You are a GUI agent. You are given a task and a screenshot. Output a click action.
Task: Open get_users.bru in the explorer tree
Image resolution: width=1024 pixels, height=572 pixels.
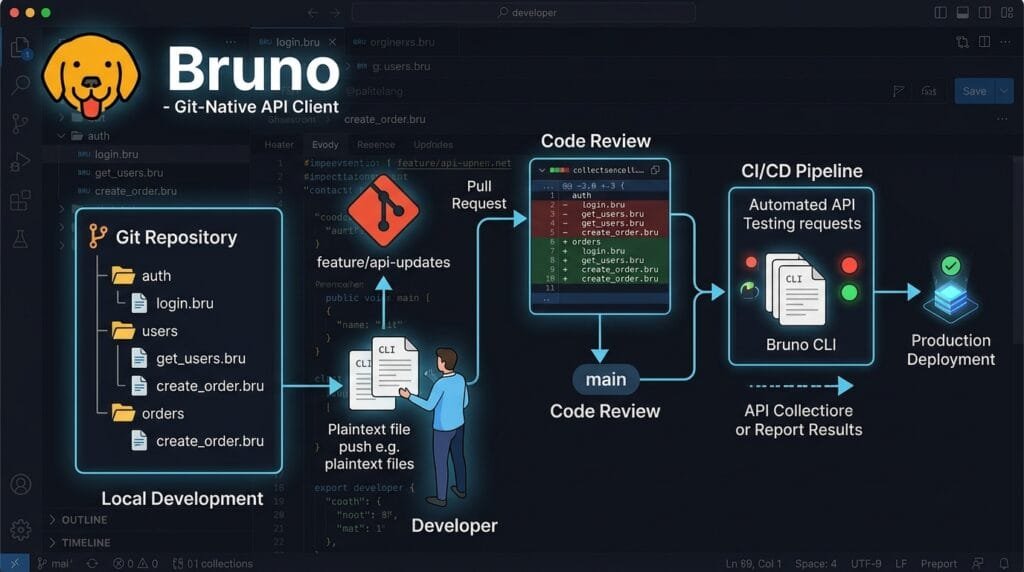pyautogui.click(x=129, y=172)
